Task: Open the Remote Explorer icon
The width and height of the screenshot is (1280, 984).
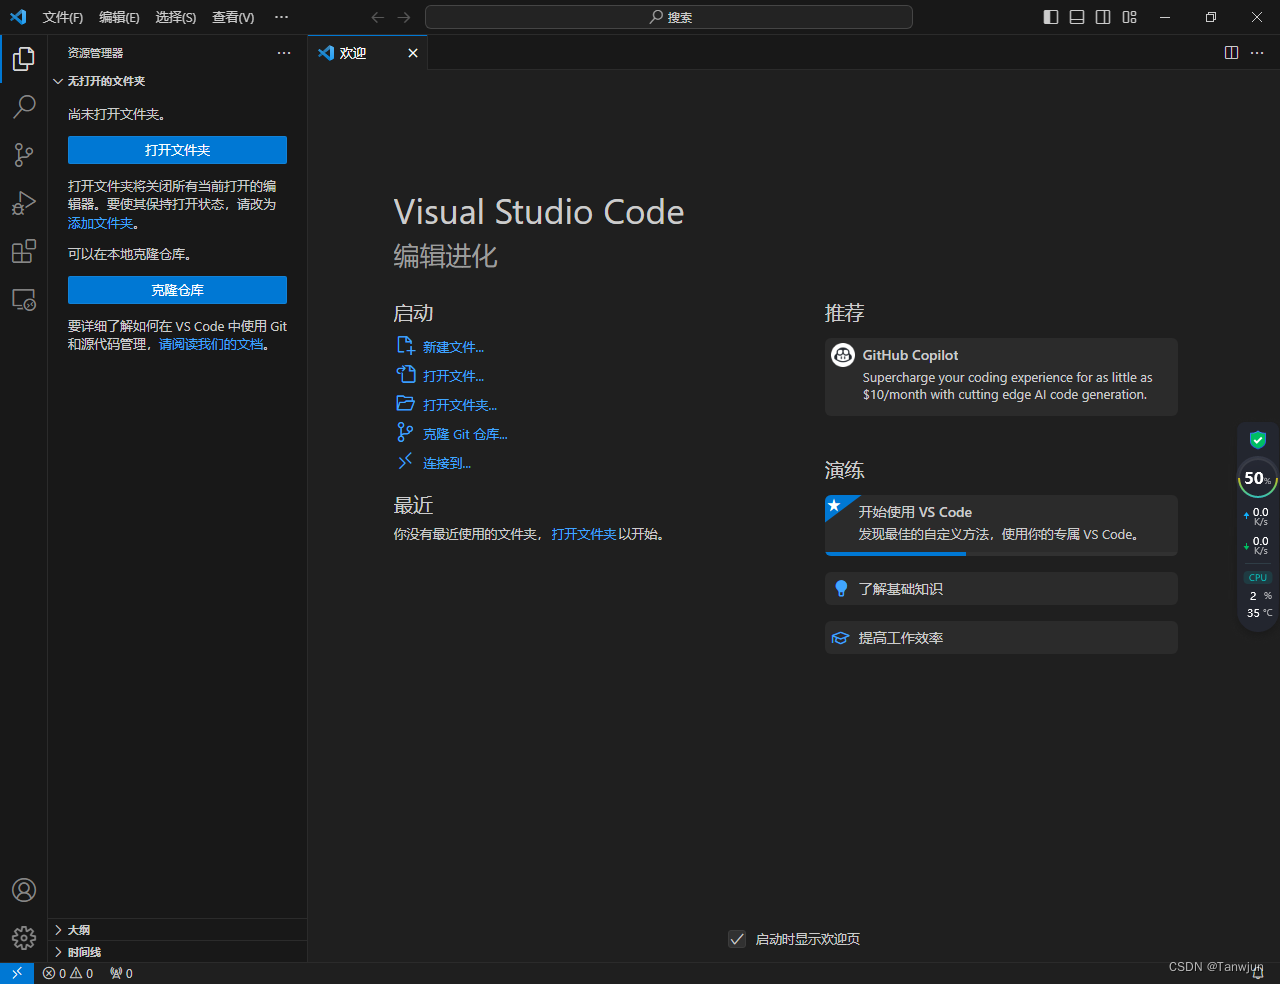Action: 24,299
